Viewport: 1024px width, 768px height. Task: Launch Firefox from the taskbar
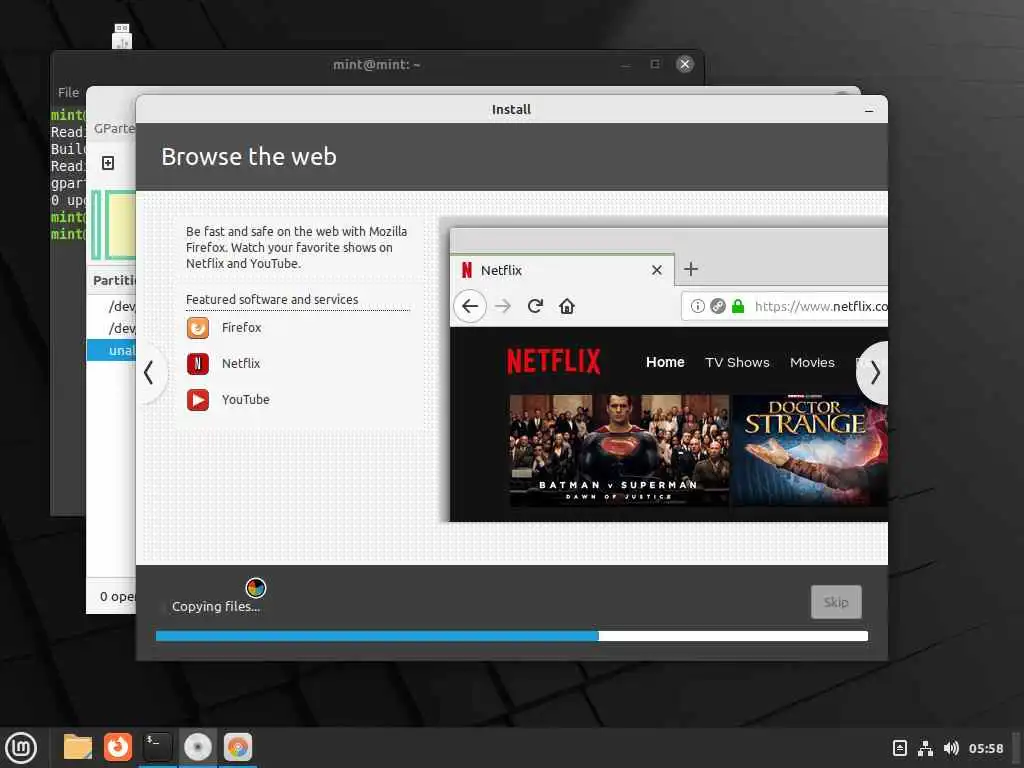[118, 747]
